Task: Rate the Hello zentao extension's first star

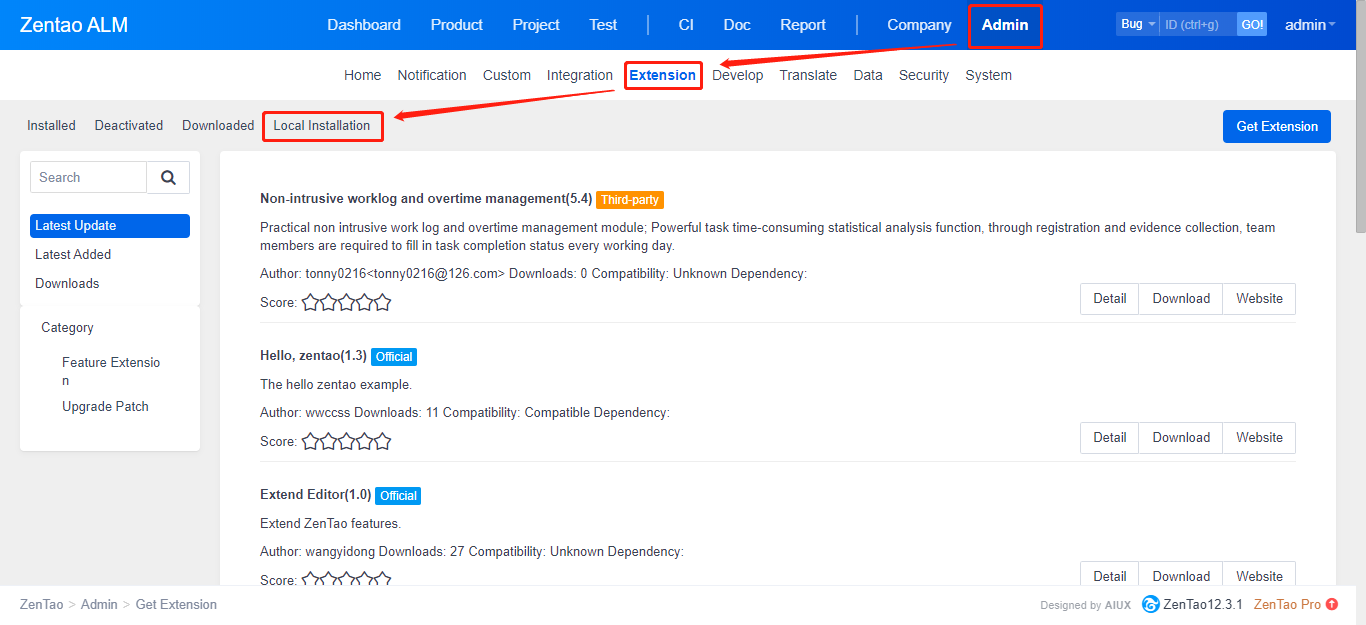Action: point(310,442)
